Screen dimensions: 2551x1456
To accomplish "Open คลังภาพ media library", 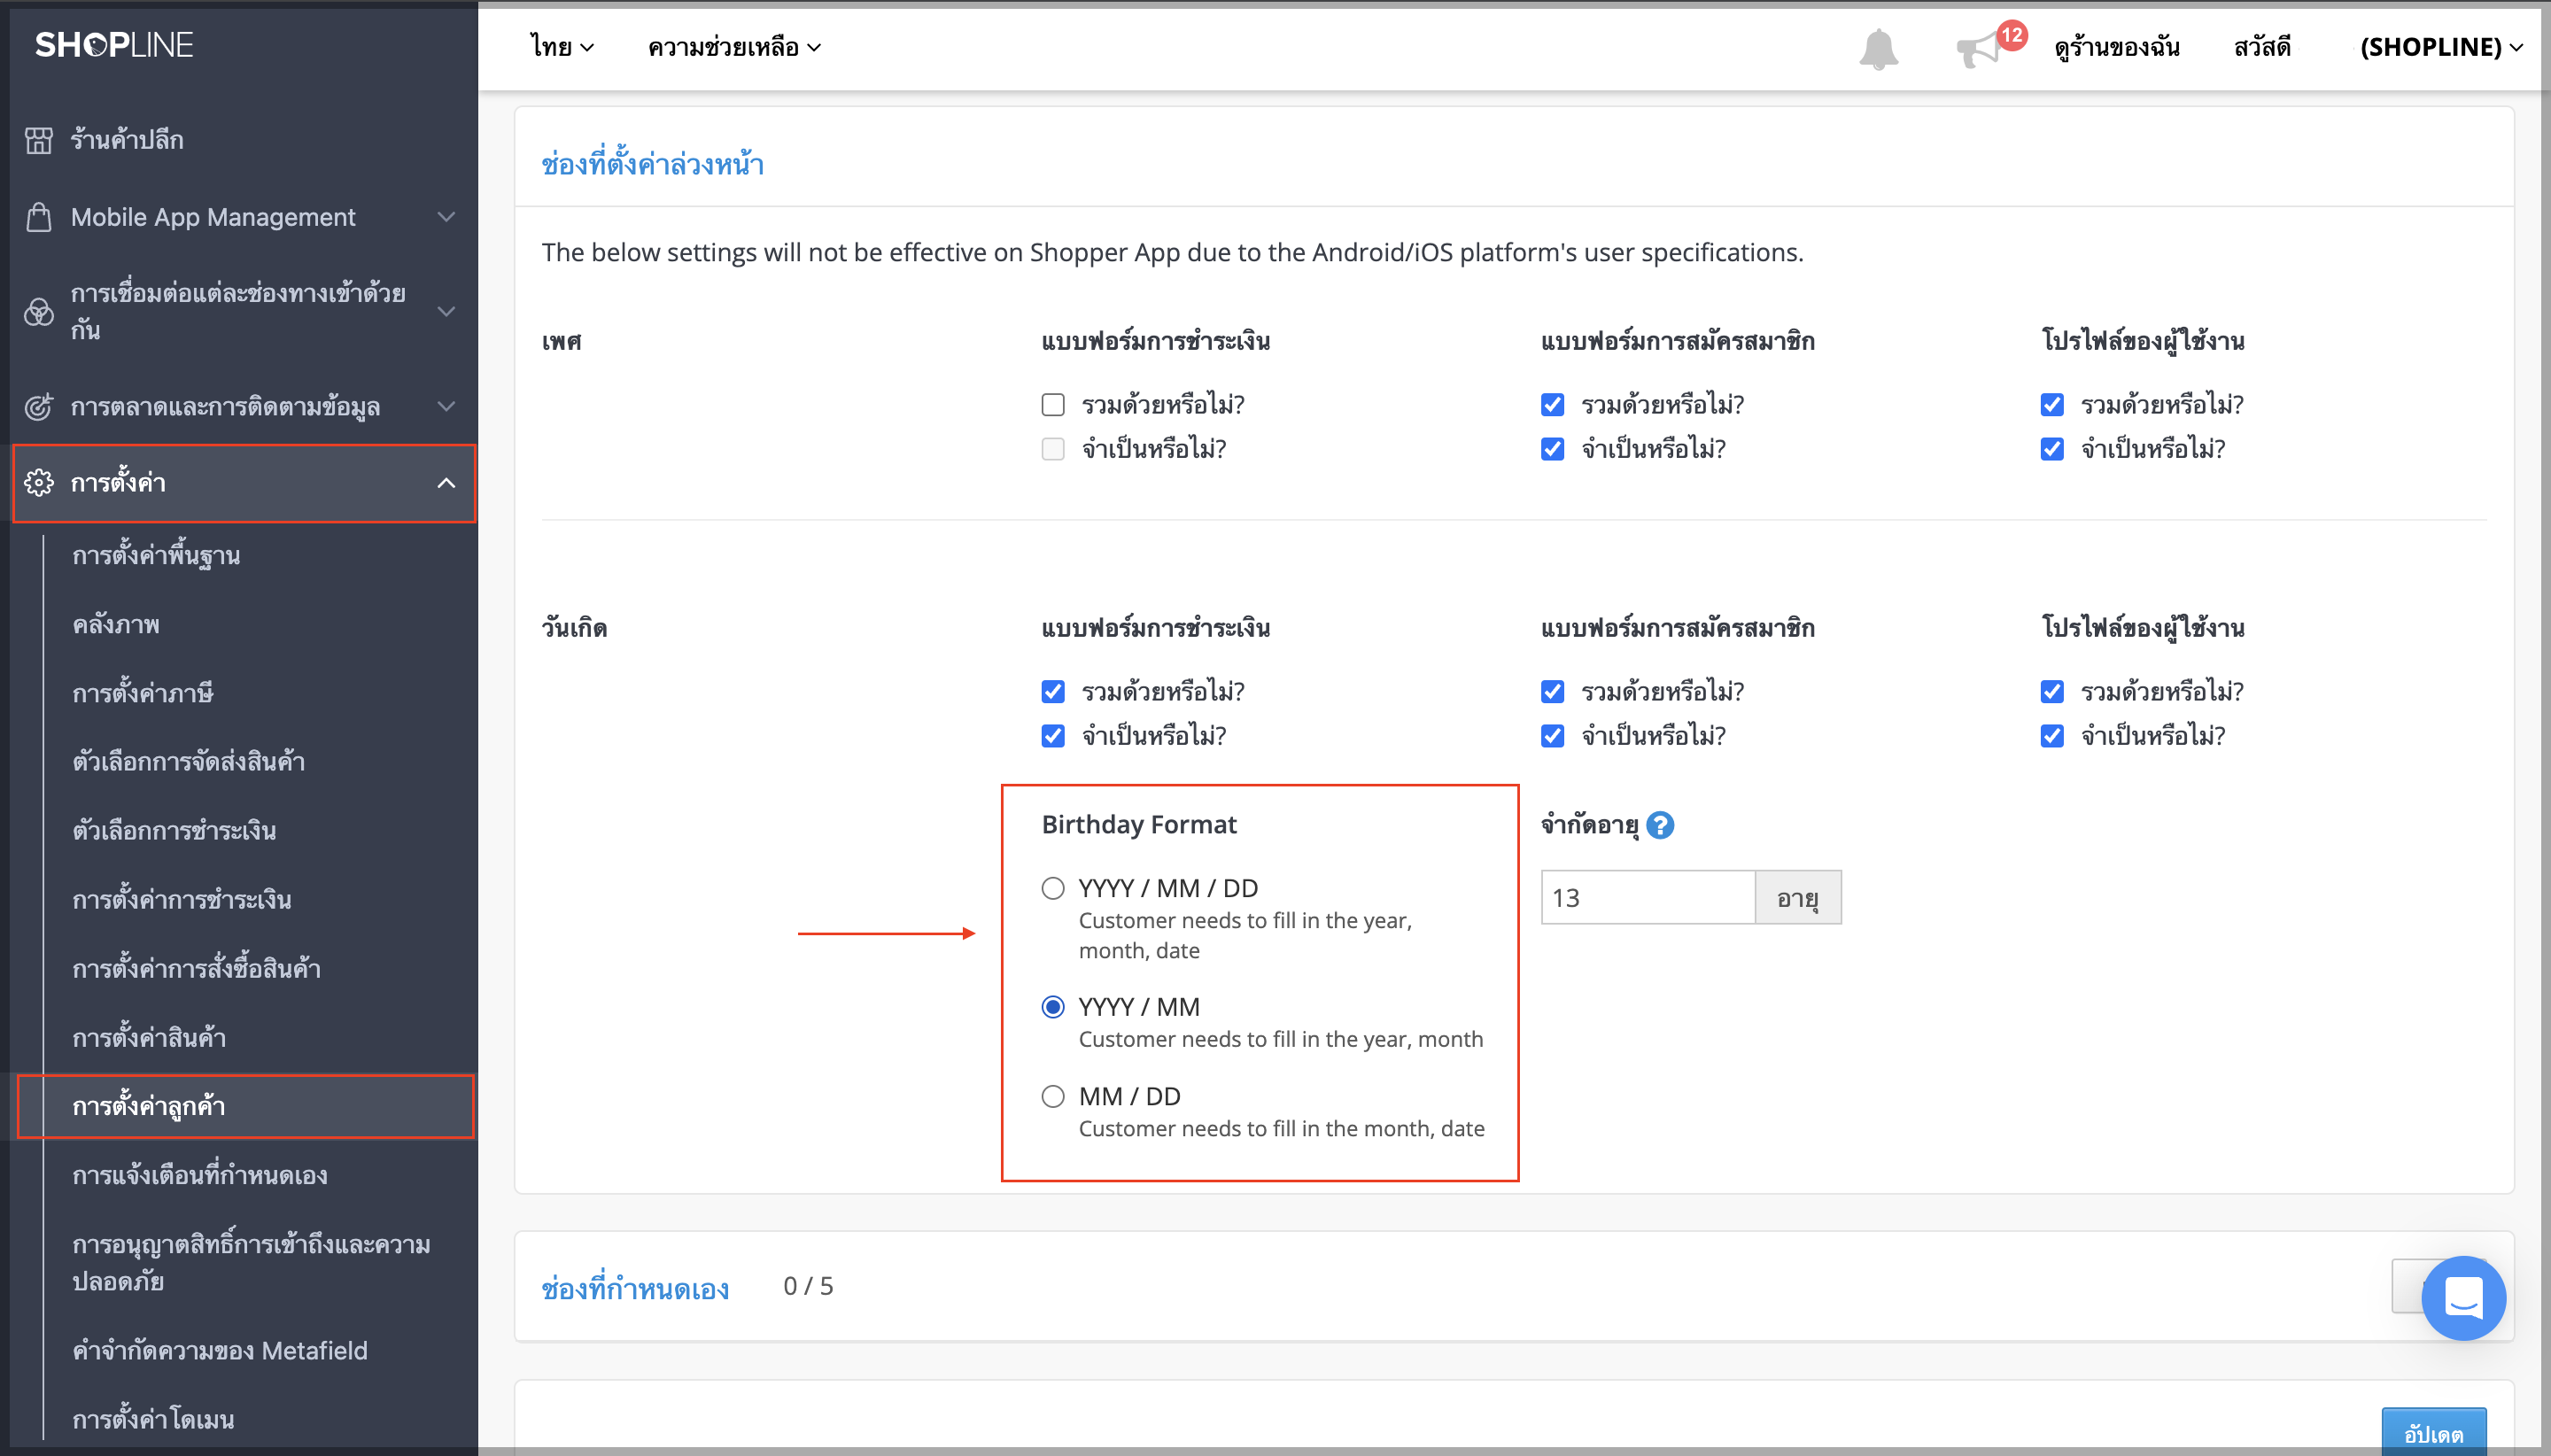I will 116,625.
